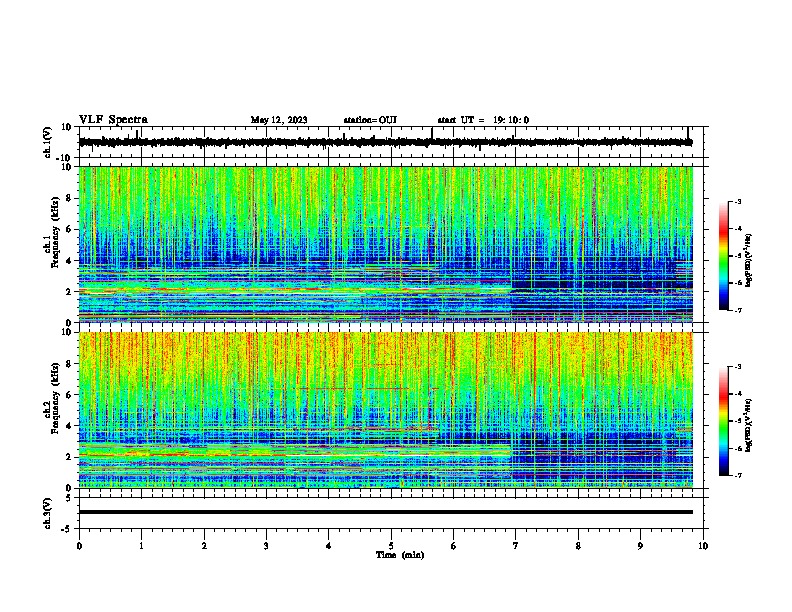Click the 6 kHz tick on ch.2 spectrogram
This screenshot has width=792, height=612.
(69, 395)
